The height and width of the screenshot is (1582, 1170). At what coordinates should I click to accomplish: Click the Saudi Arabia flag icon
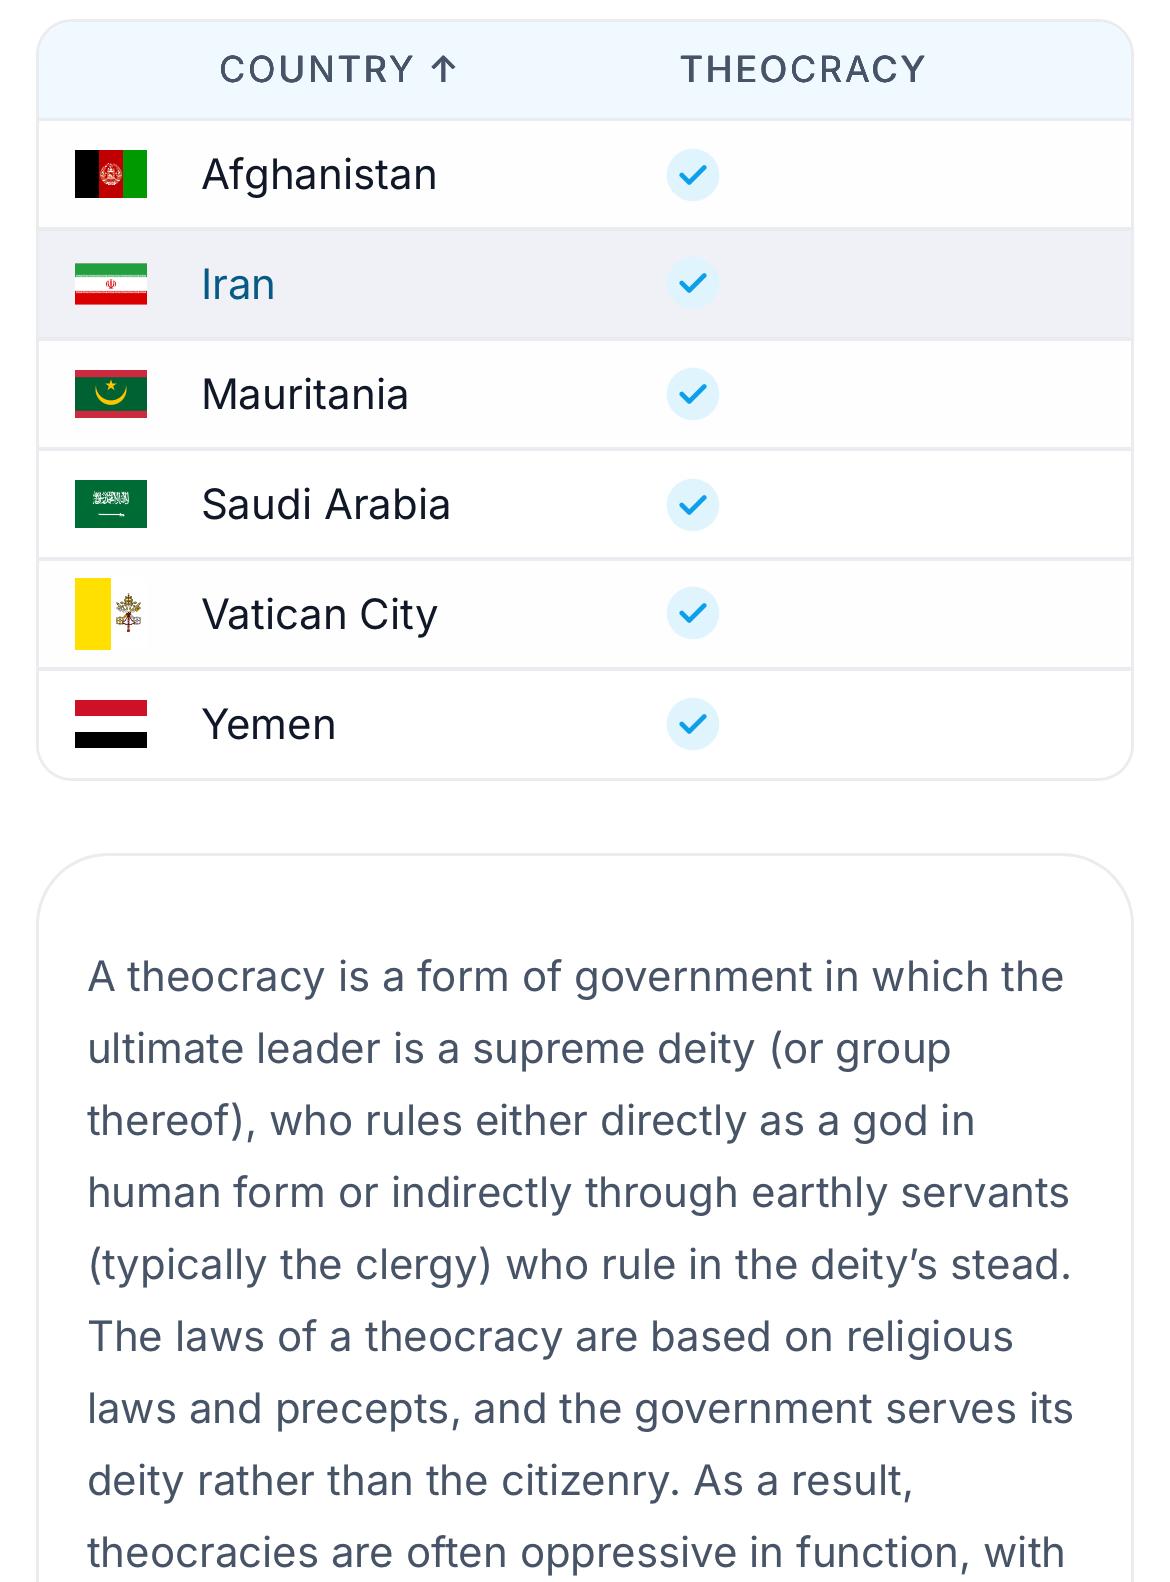[111, 504]
